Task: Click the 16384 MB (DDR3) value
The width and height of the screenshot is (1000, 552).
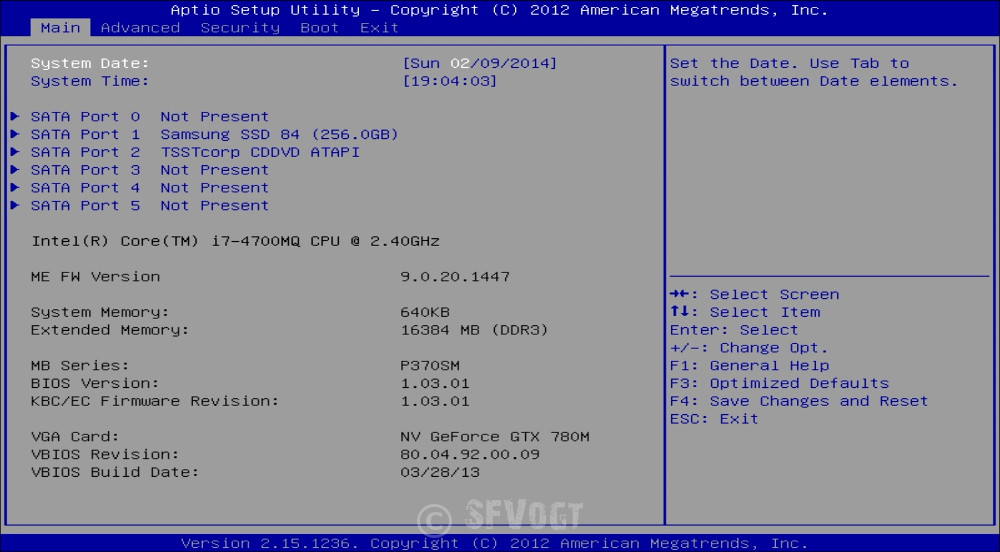Action: pos(474,330)
